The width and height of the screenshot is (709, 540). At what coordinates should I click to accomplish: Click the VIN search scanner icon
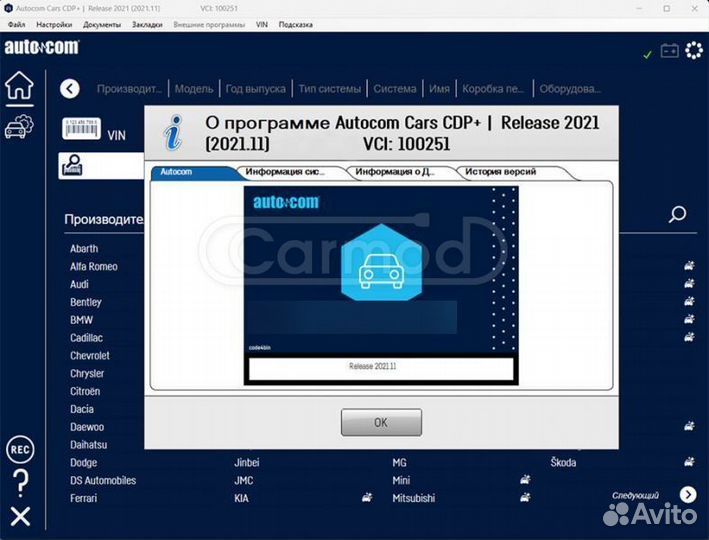72,165
